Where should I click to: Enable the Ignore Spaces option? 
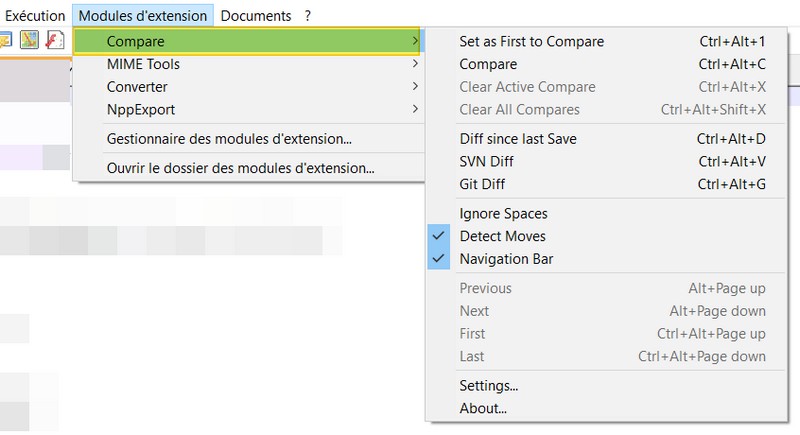pos(503,213)
